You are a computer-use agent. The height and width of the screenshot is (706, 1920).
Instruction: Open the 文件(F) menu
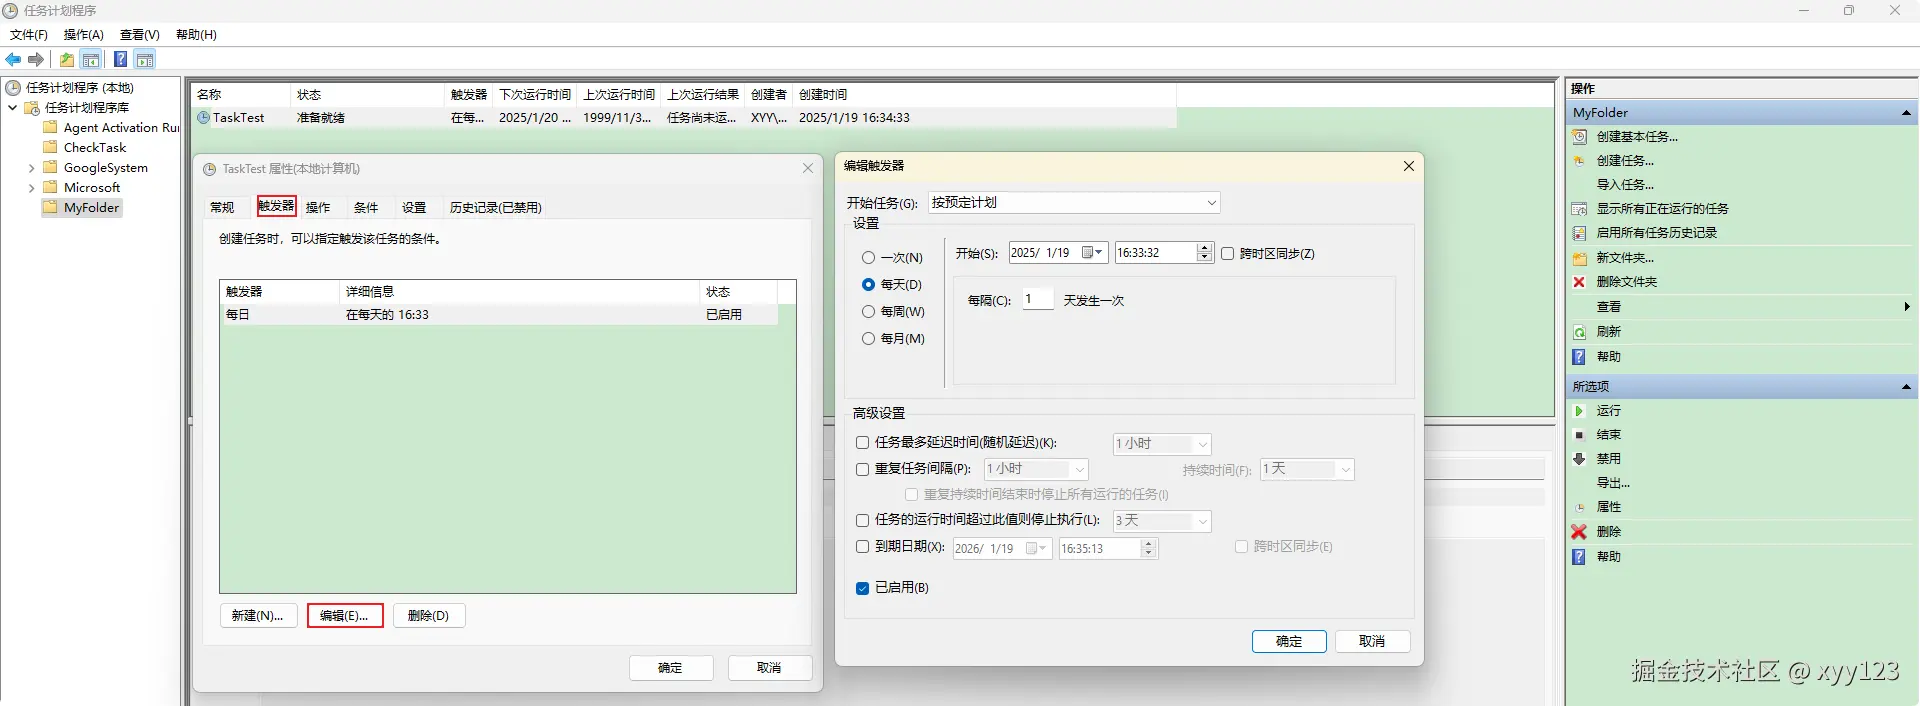click(x=29, y=35)
